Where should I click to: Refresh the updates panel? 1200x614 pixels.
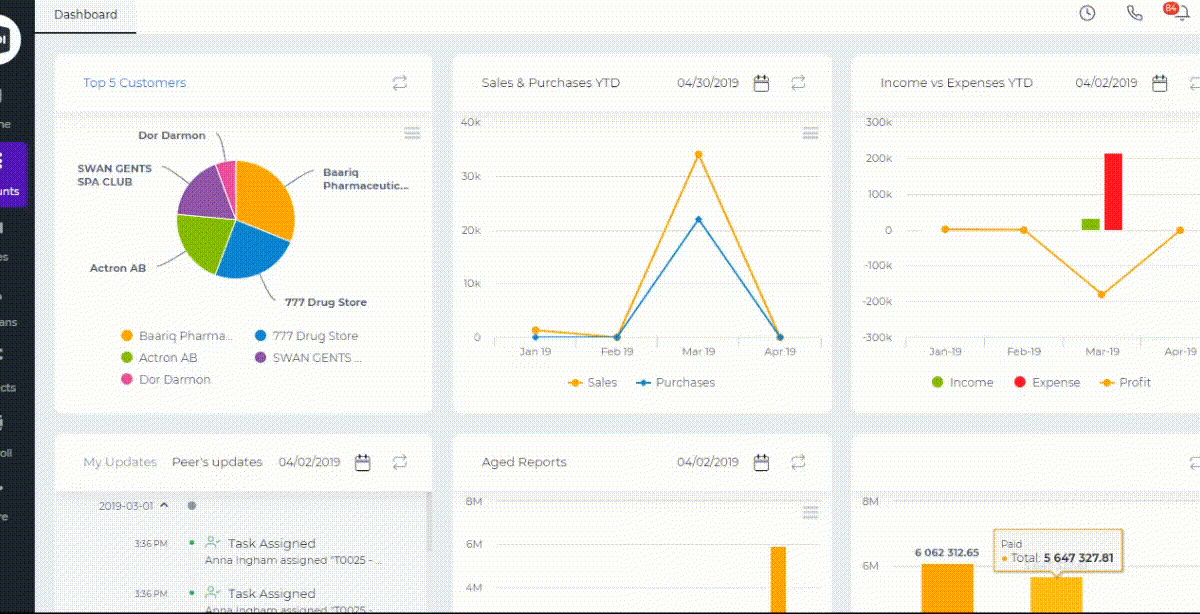[x=400, y=462]
